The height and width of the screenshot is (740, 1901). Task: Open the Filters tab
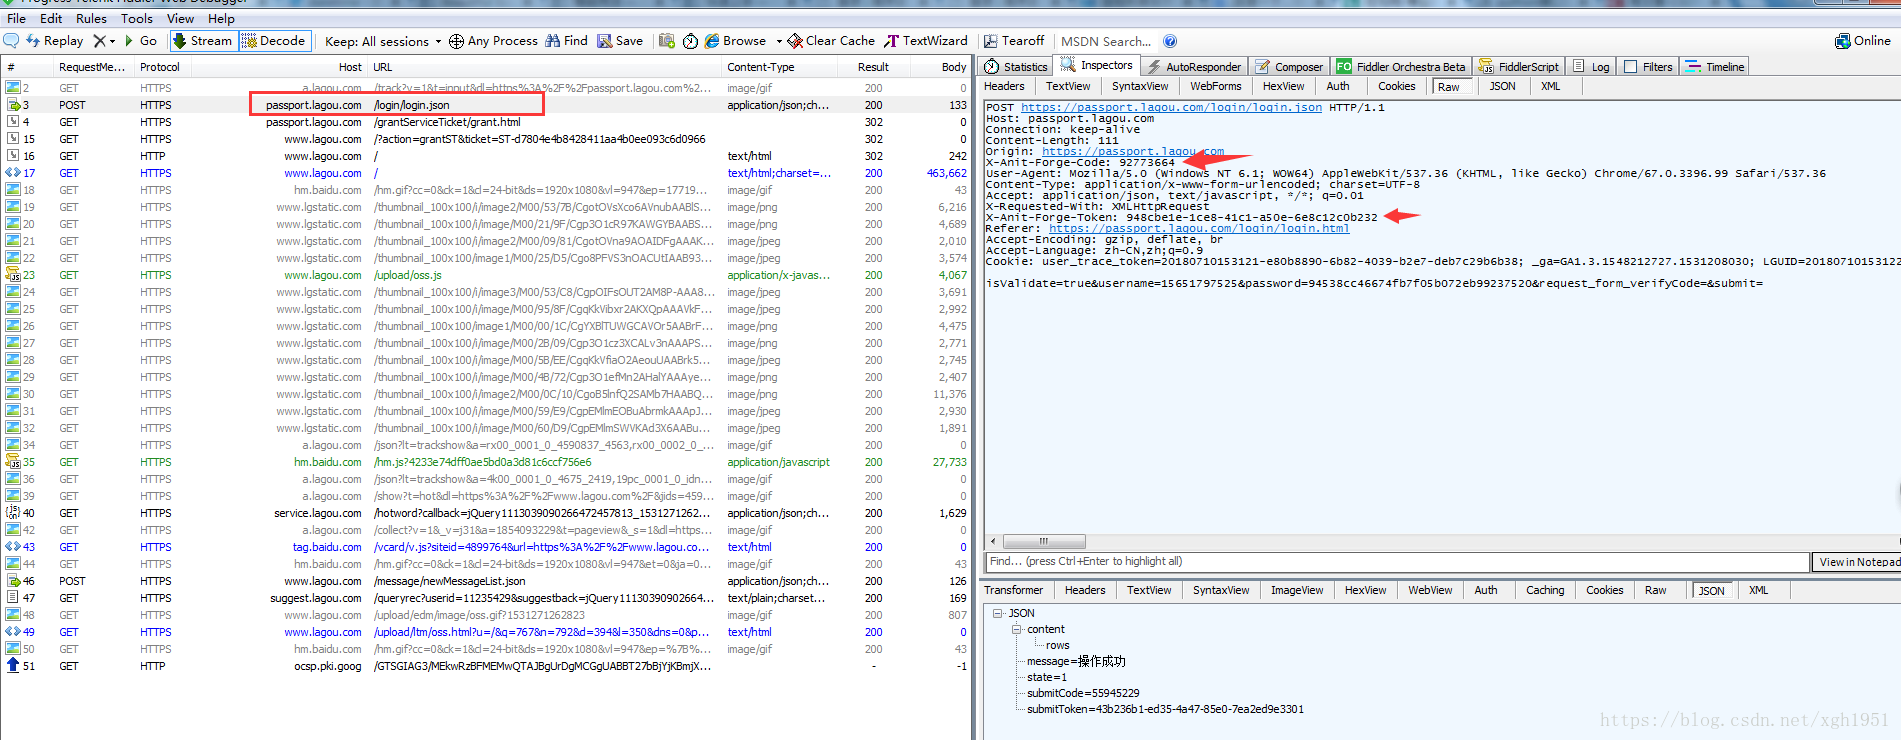1648,67
